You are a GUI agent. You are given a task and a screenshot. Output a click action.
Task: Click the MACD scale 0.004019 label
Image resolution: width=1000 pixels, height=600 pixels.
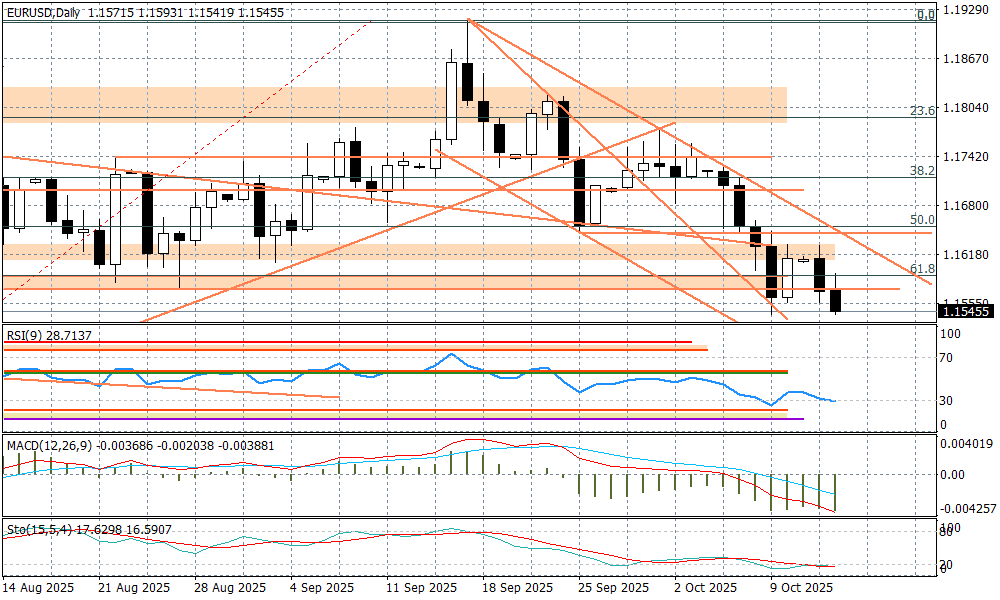point(967,445)
